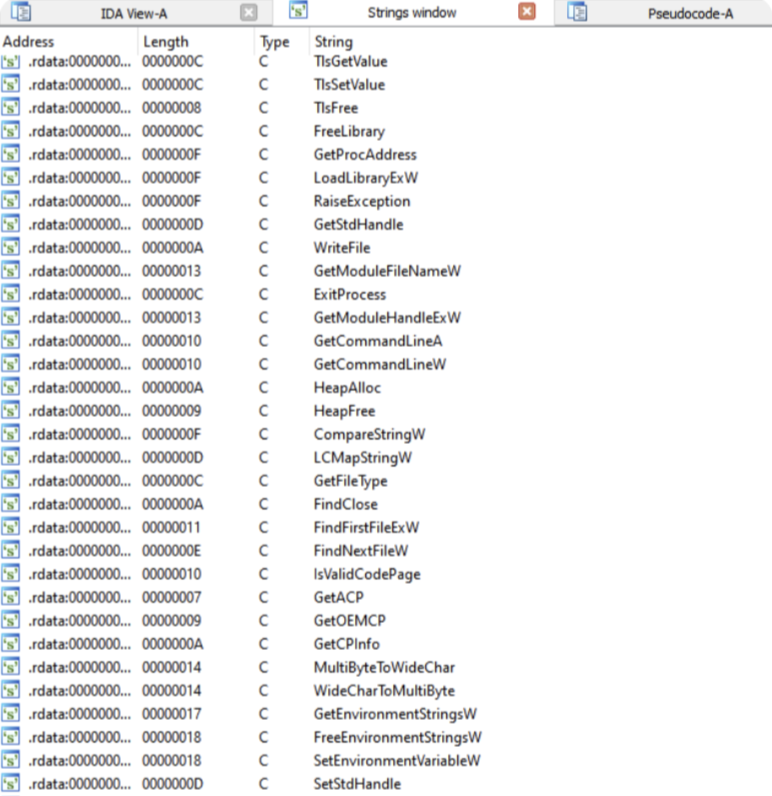Click the string icon beside GetFileType
This screenshot has width=772, height=796.
point(11,481)
